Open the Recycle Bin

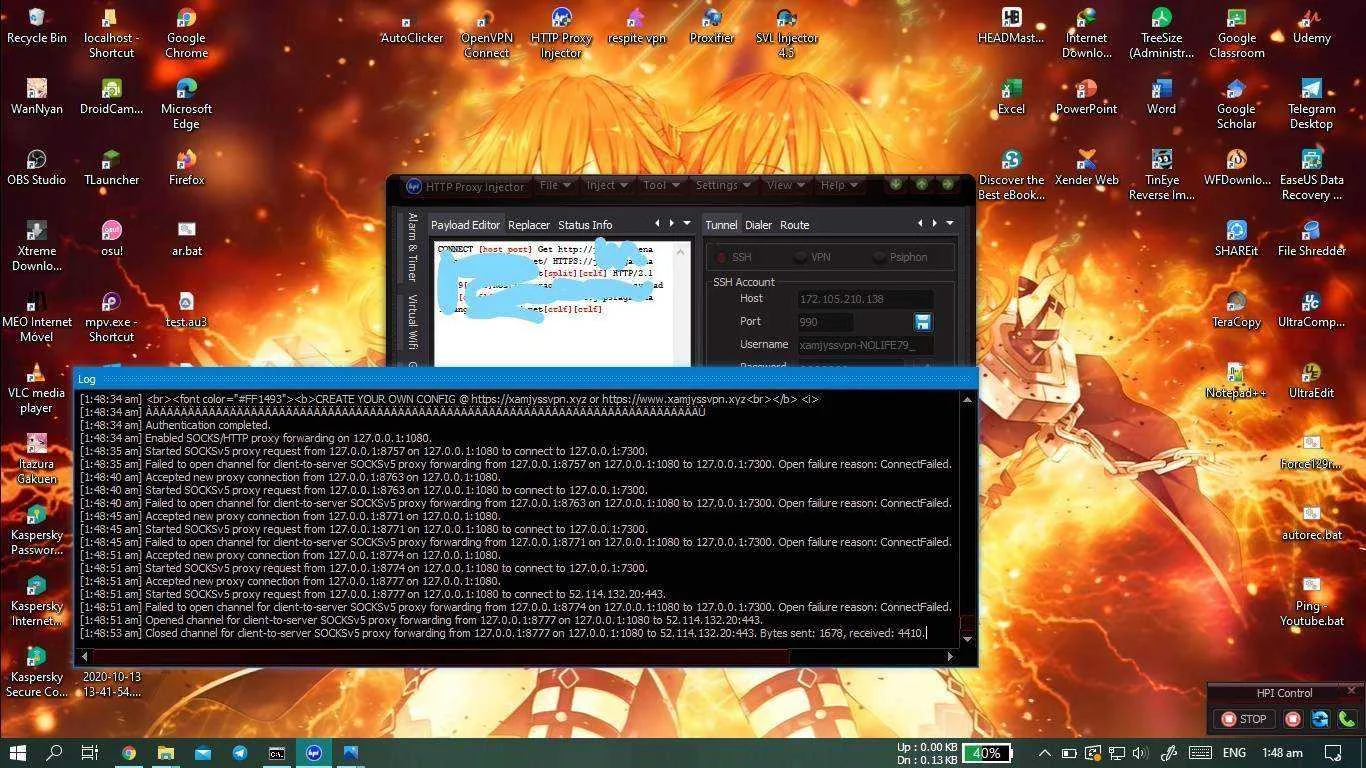click(x=36, y=25)
